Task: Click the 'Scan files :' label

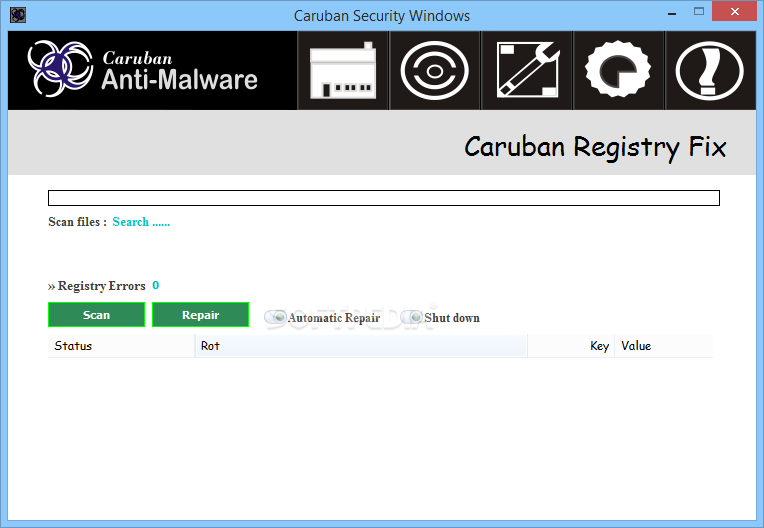Action: click(77, 222)
